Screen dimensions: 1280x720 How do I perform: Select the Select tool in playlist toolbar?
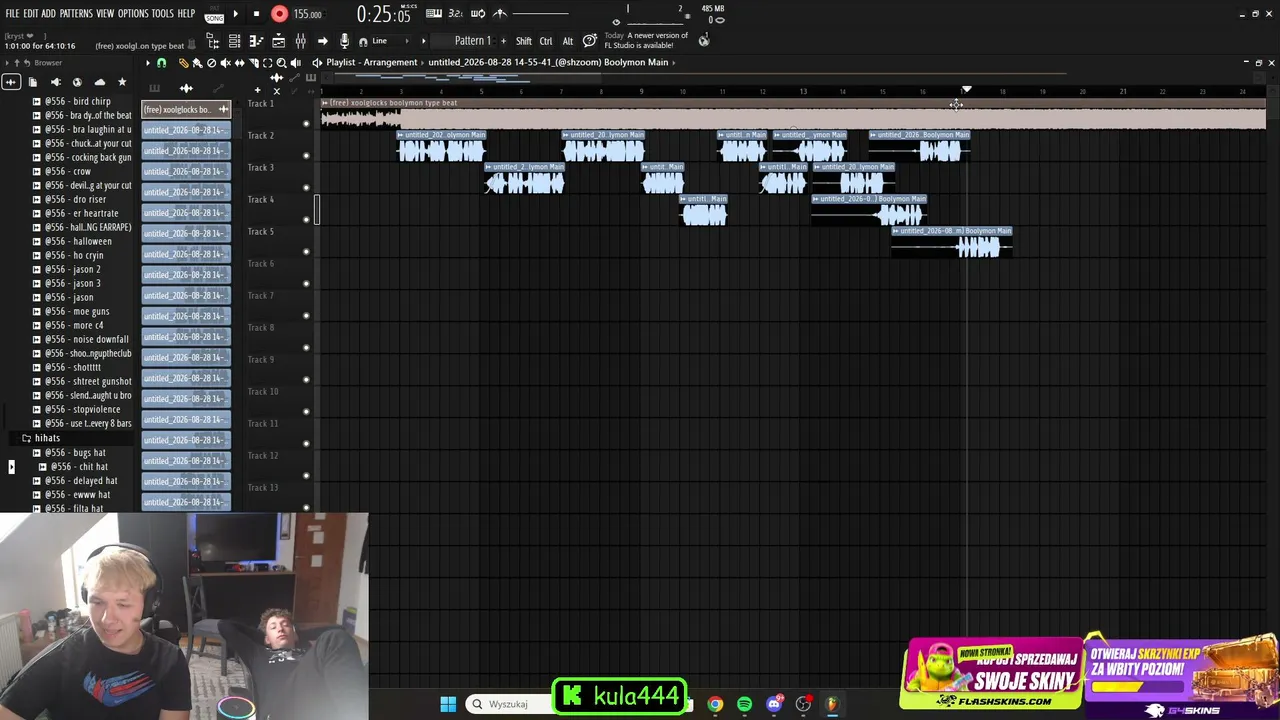[267, 63]
